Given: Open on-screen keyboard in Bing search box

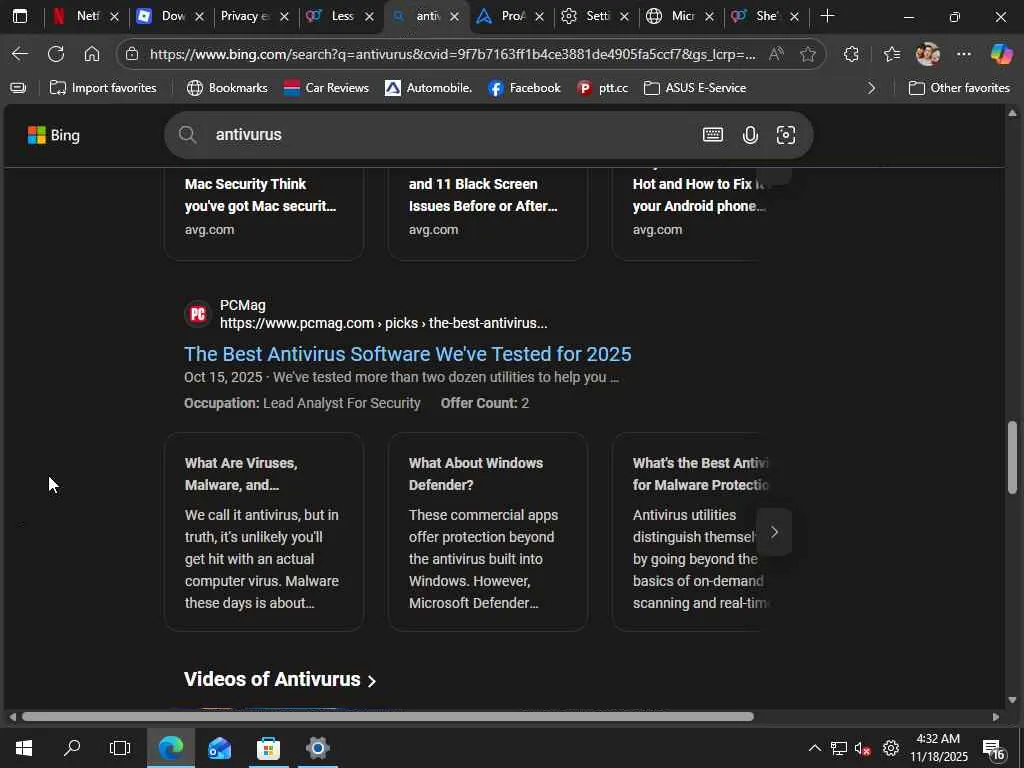Looking at the screenshot, I should pos(712,135).
